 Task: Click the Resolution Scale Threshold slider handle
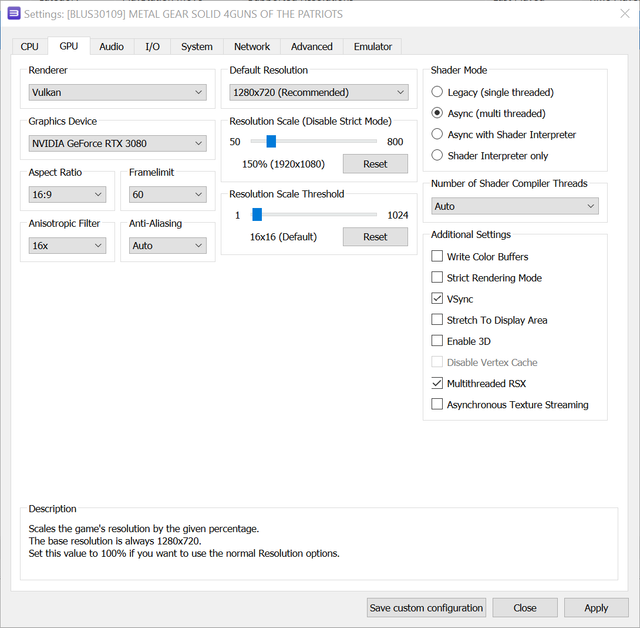(x=257, y=214)
